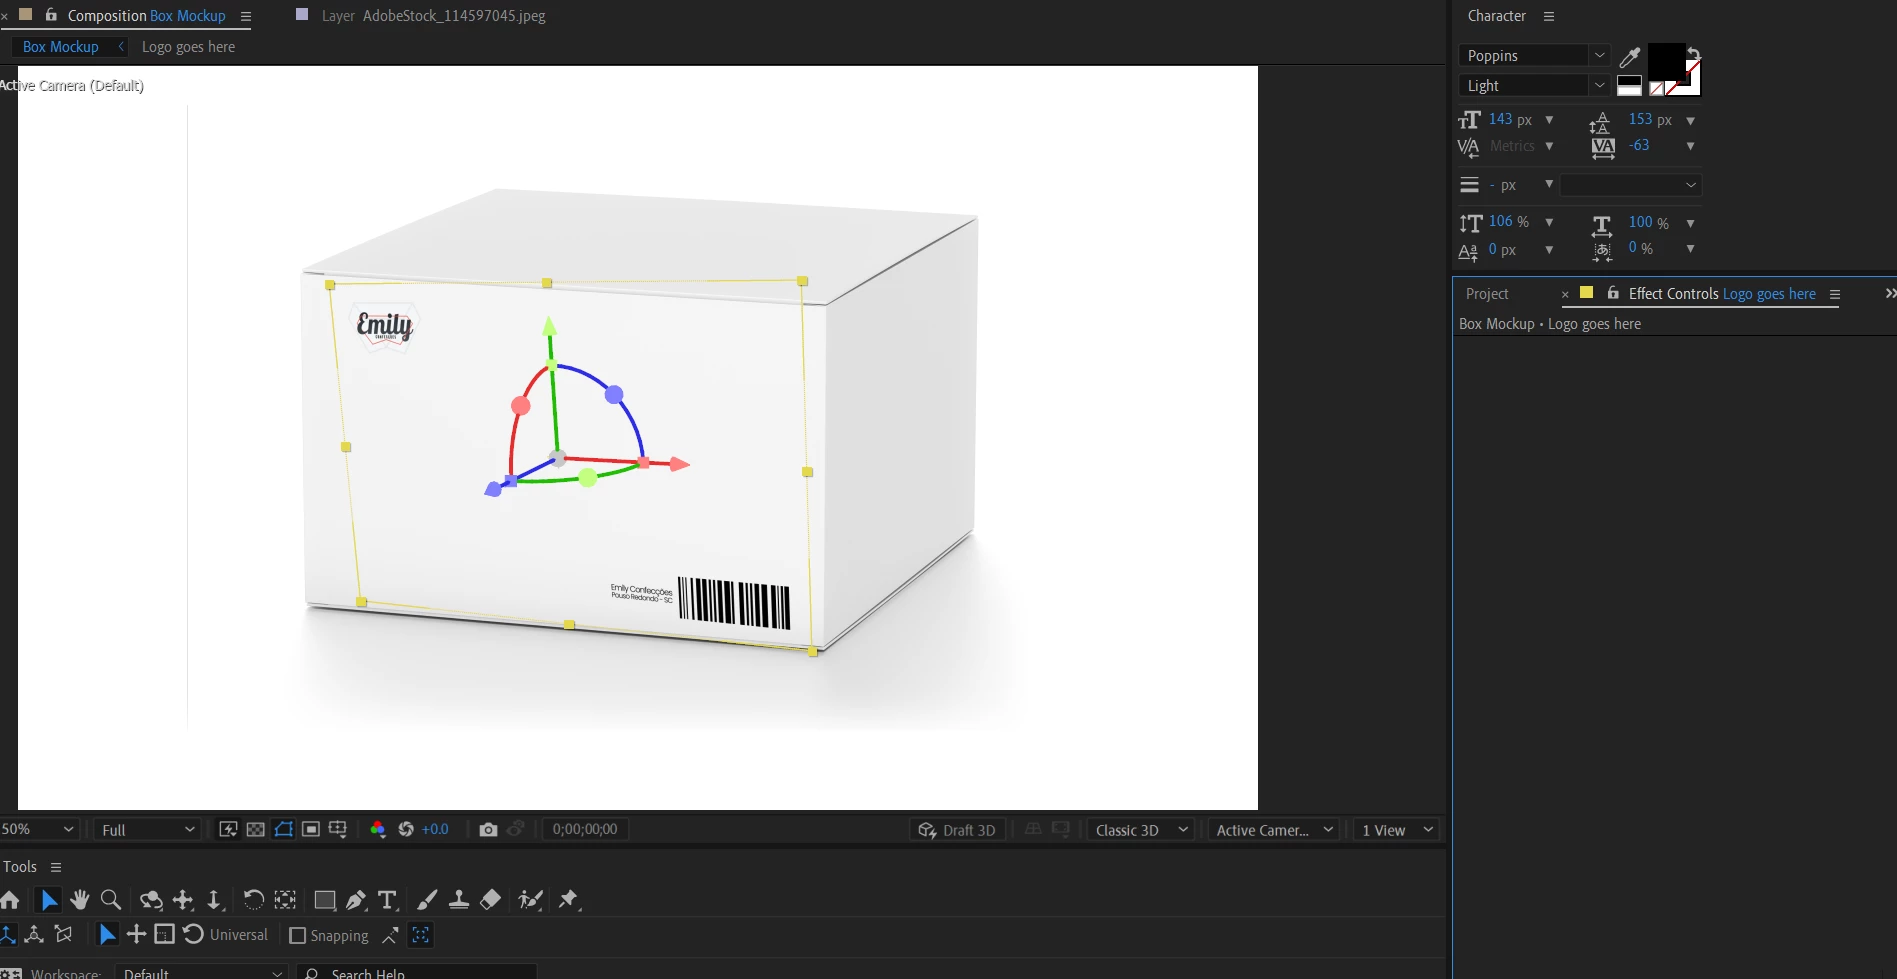Open the Workspace Default dropdown

tap(202, 973)
